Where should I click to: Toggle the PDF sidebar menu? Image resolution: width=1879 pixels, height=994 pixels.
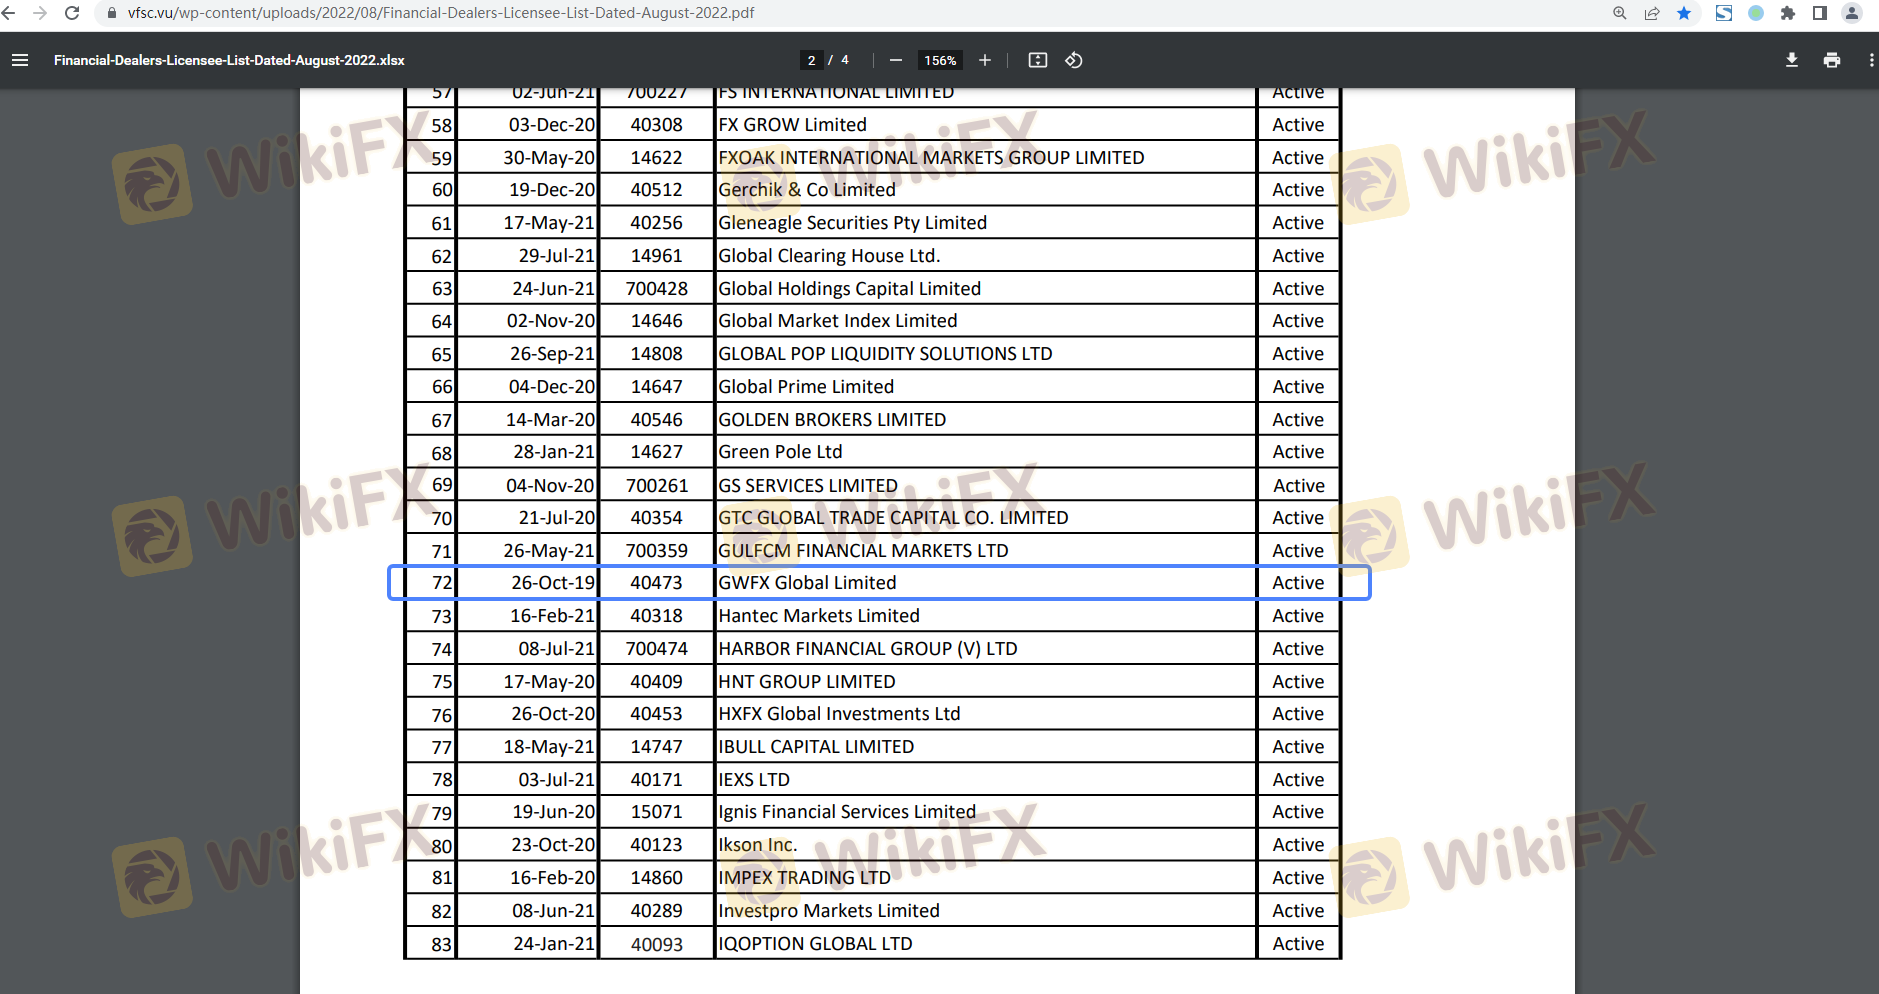tap(20, 60)
